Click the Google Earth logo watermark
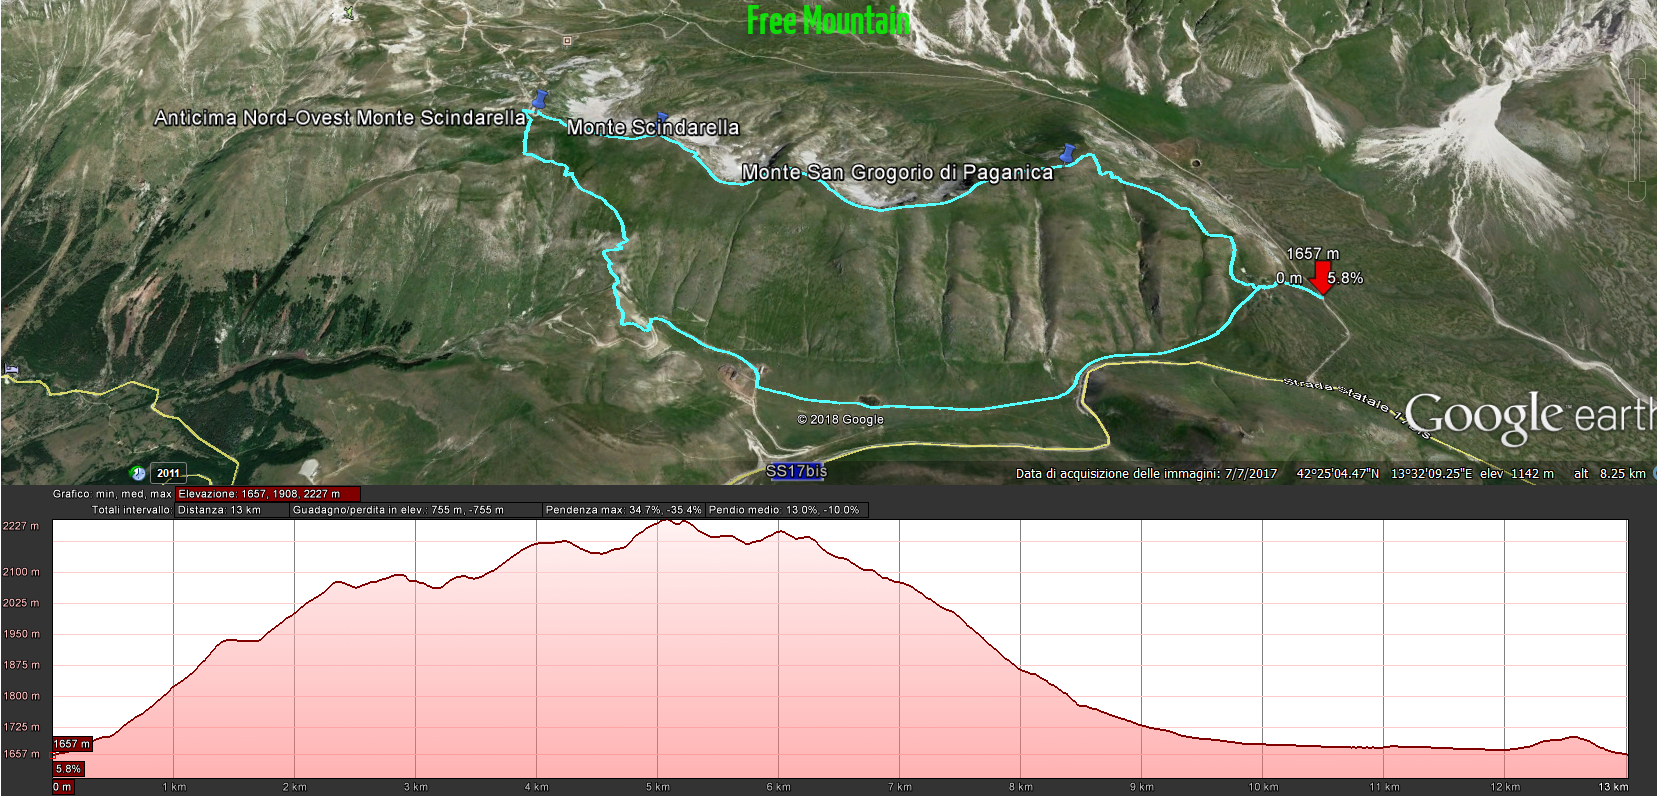Image resolution: width=1657 pixels, height=796 pixels. click(1530, 416)
